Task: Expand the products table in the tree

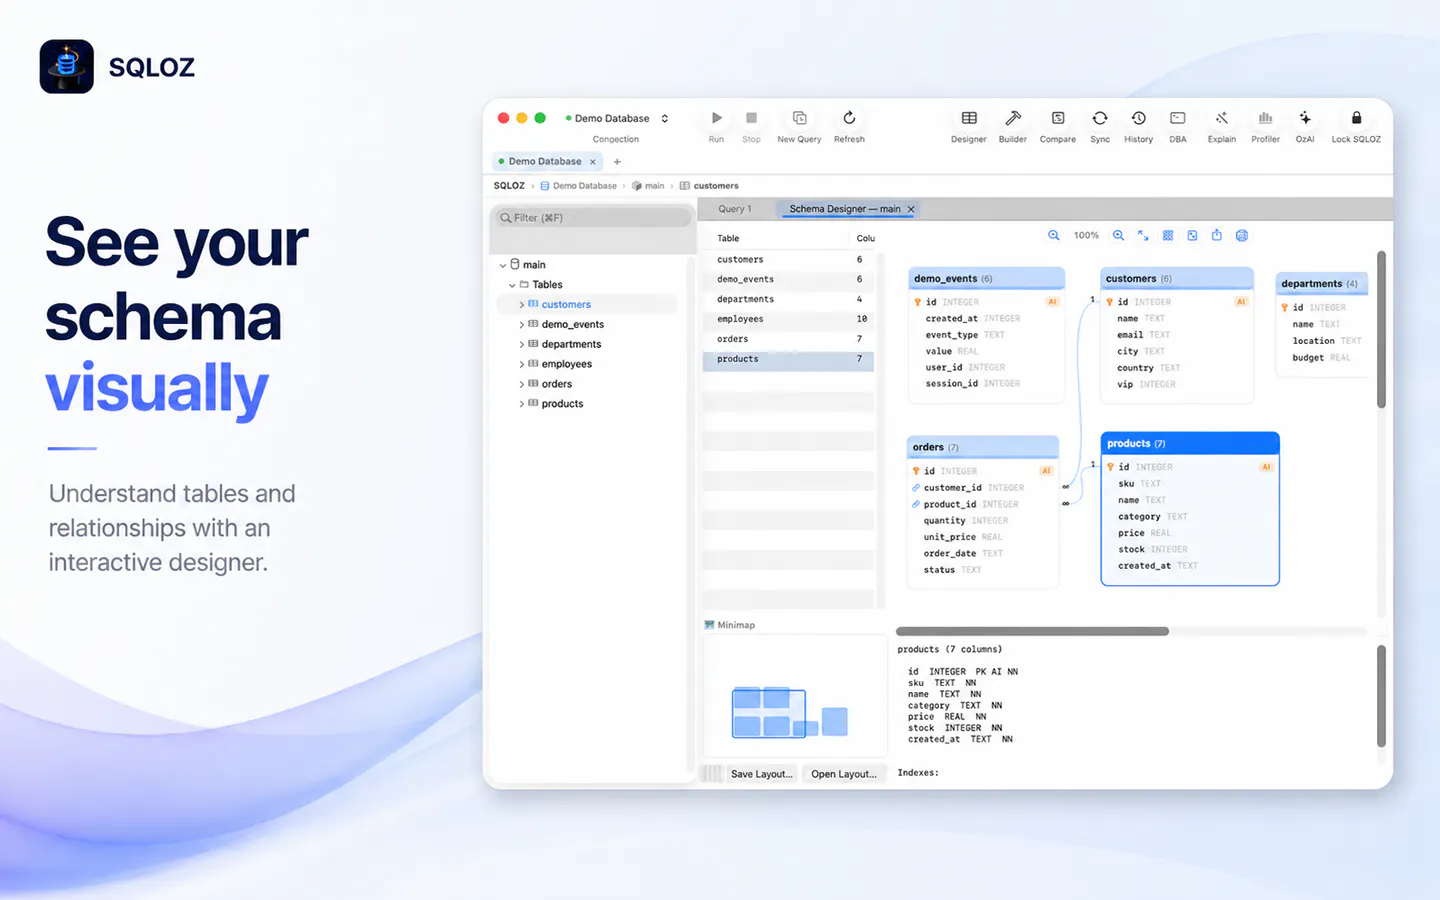Action: tap(522, 404)
